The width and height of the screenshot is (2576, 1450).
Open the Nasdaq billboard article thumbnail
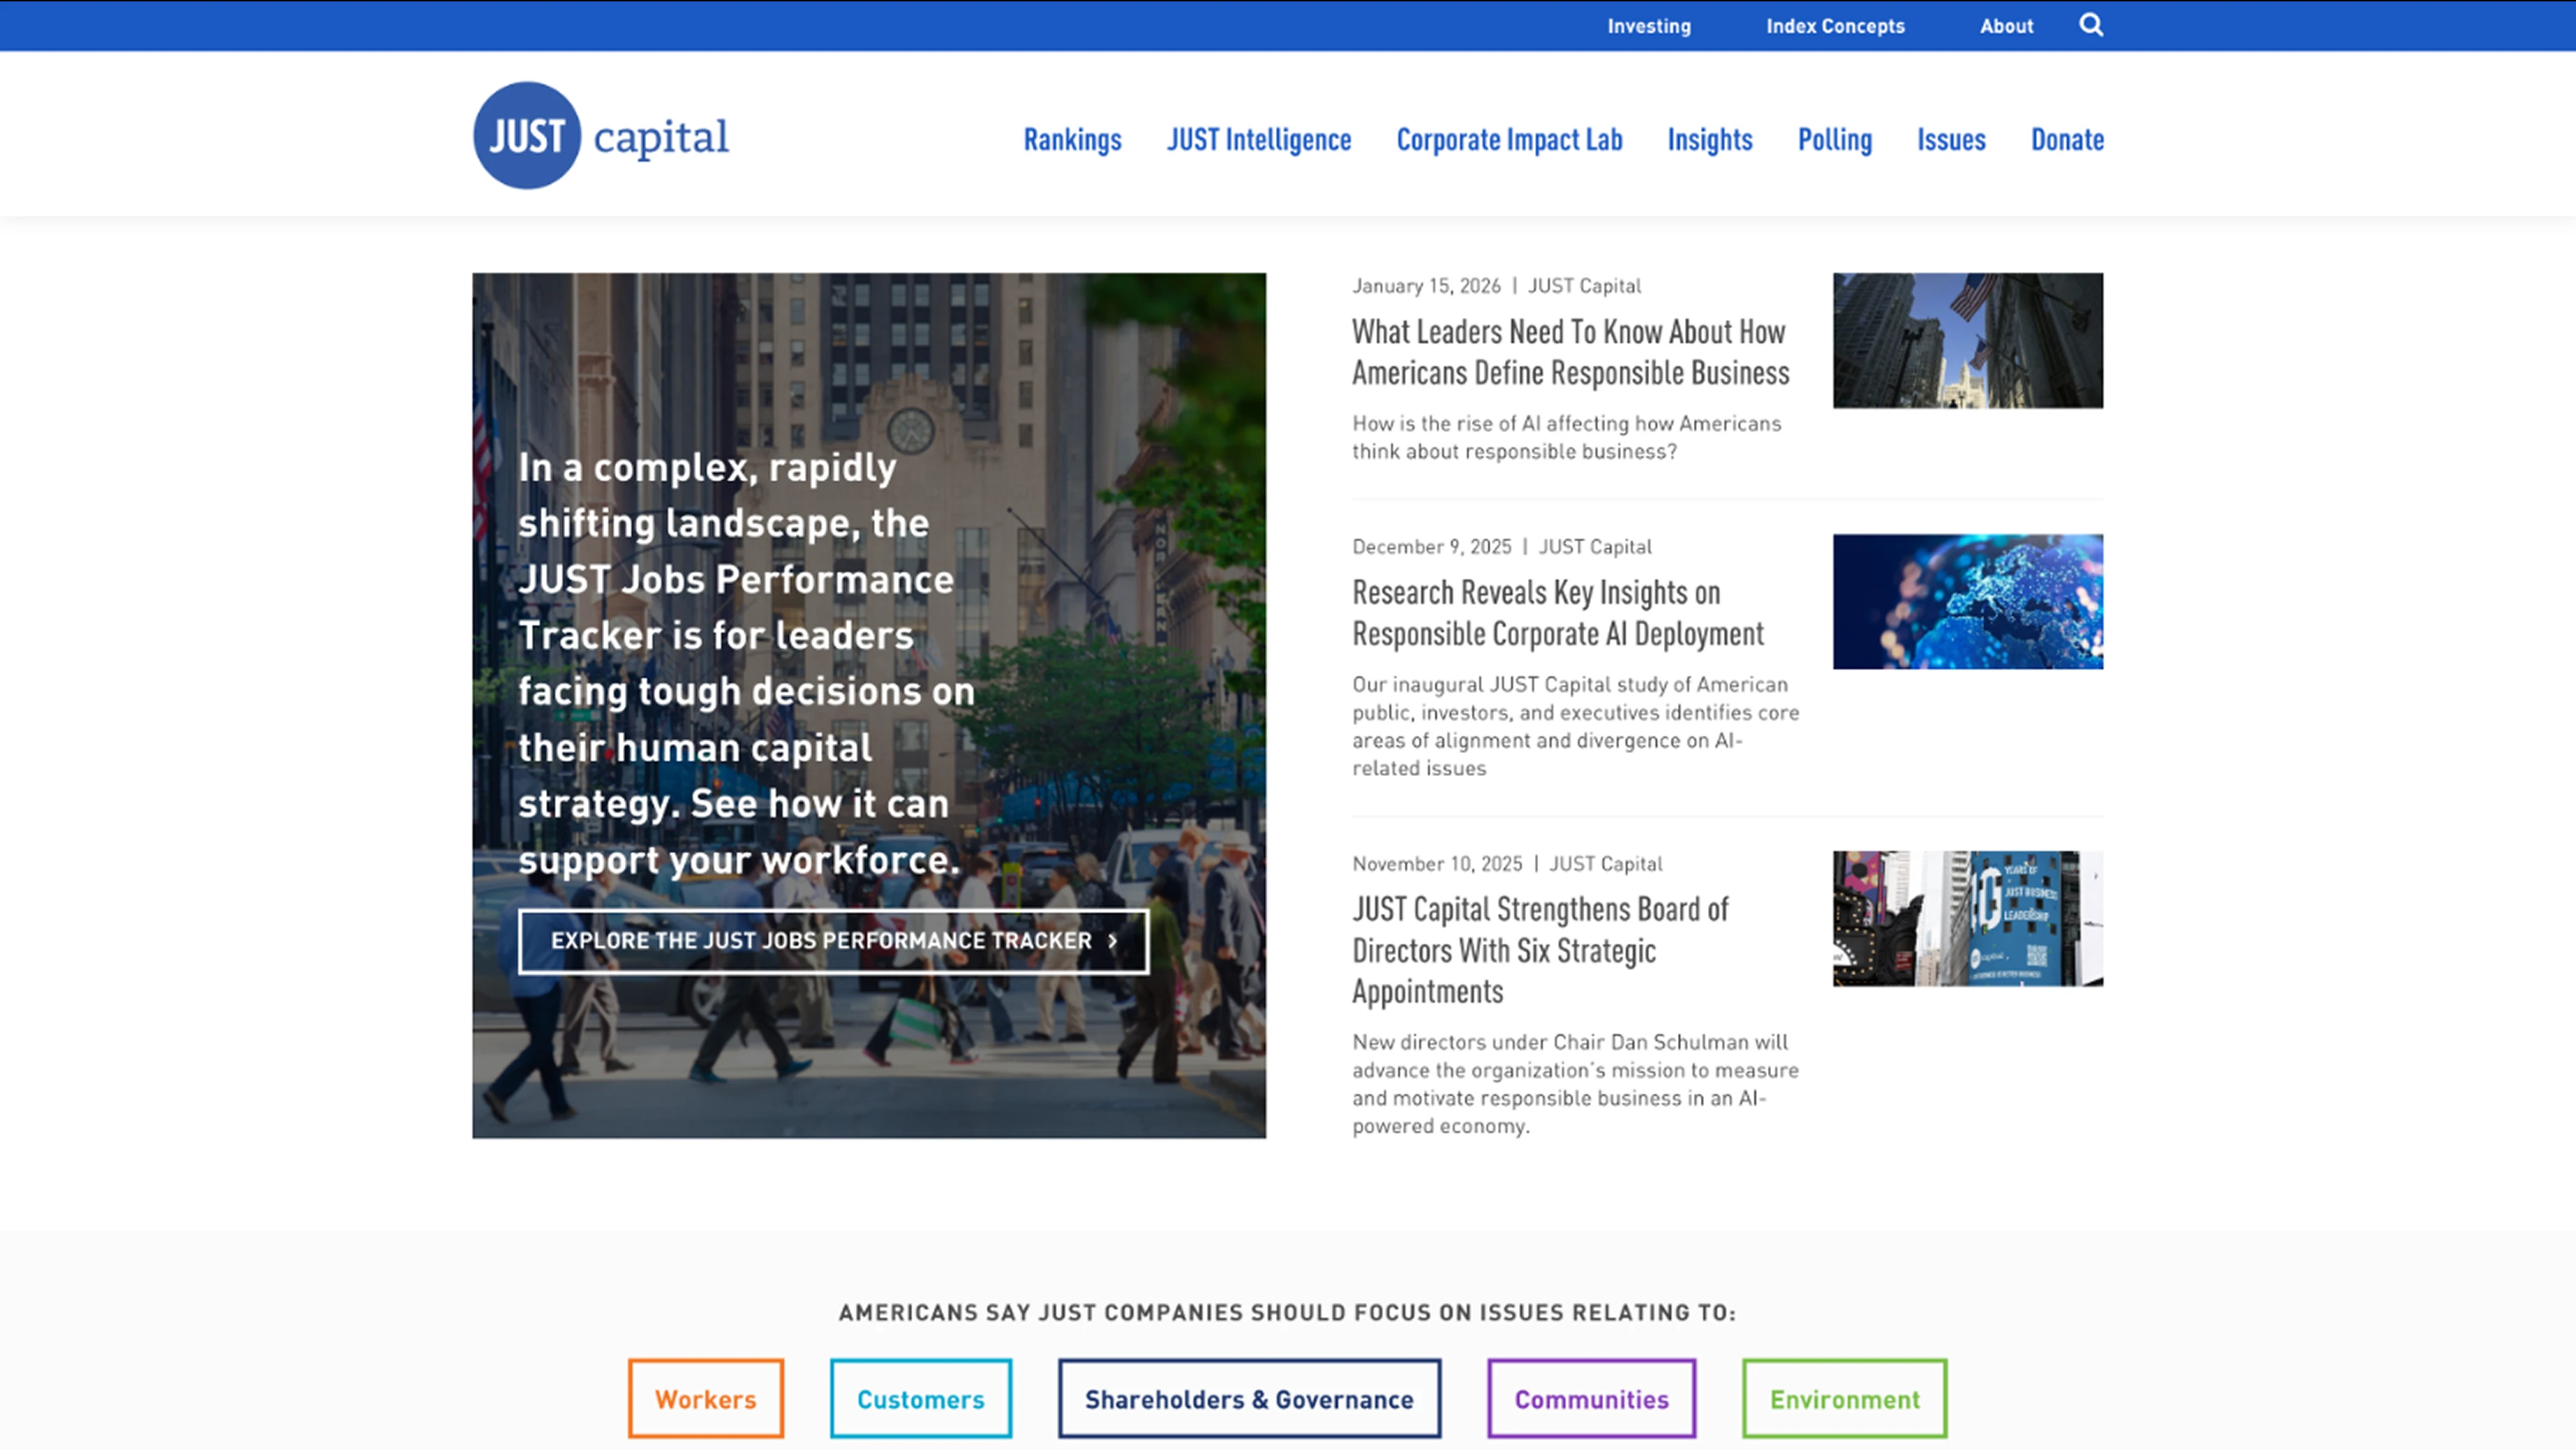coord(1968,918)
